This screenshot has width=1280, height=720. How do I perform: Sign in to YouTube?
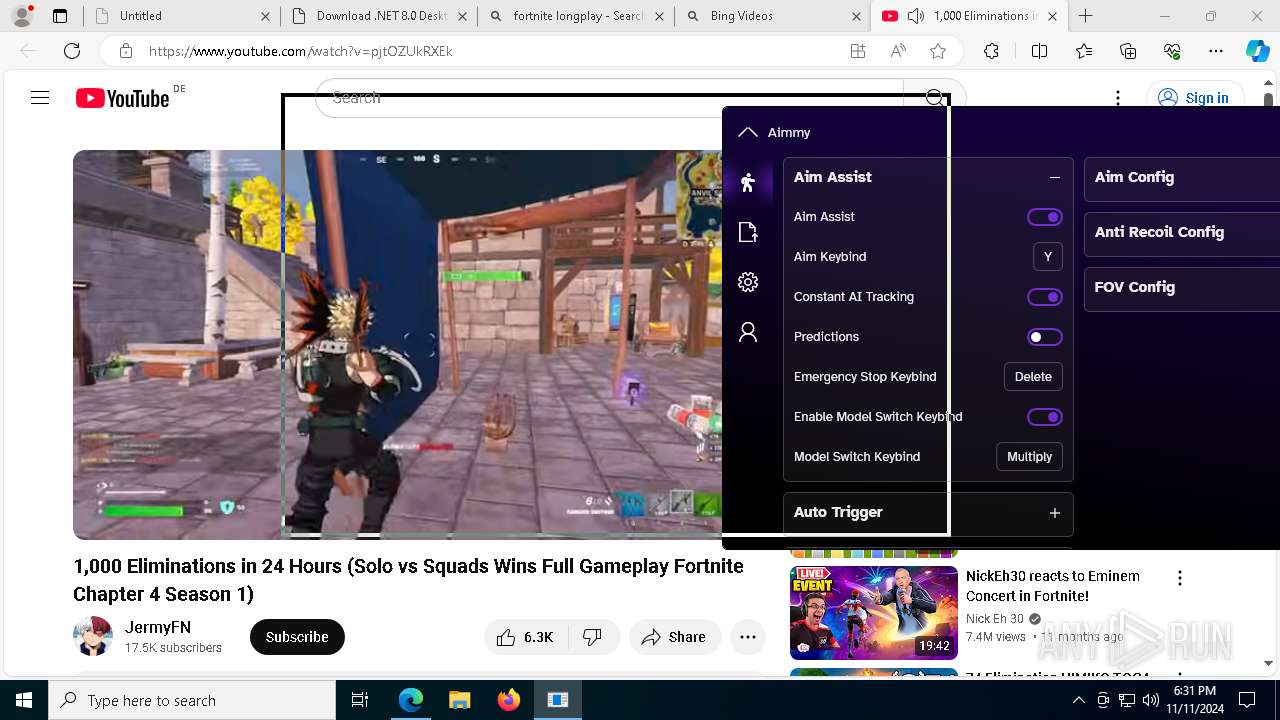(x=1194, y=98)
